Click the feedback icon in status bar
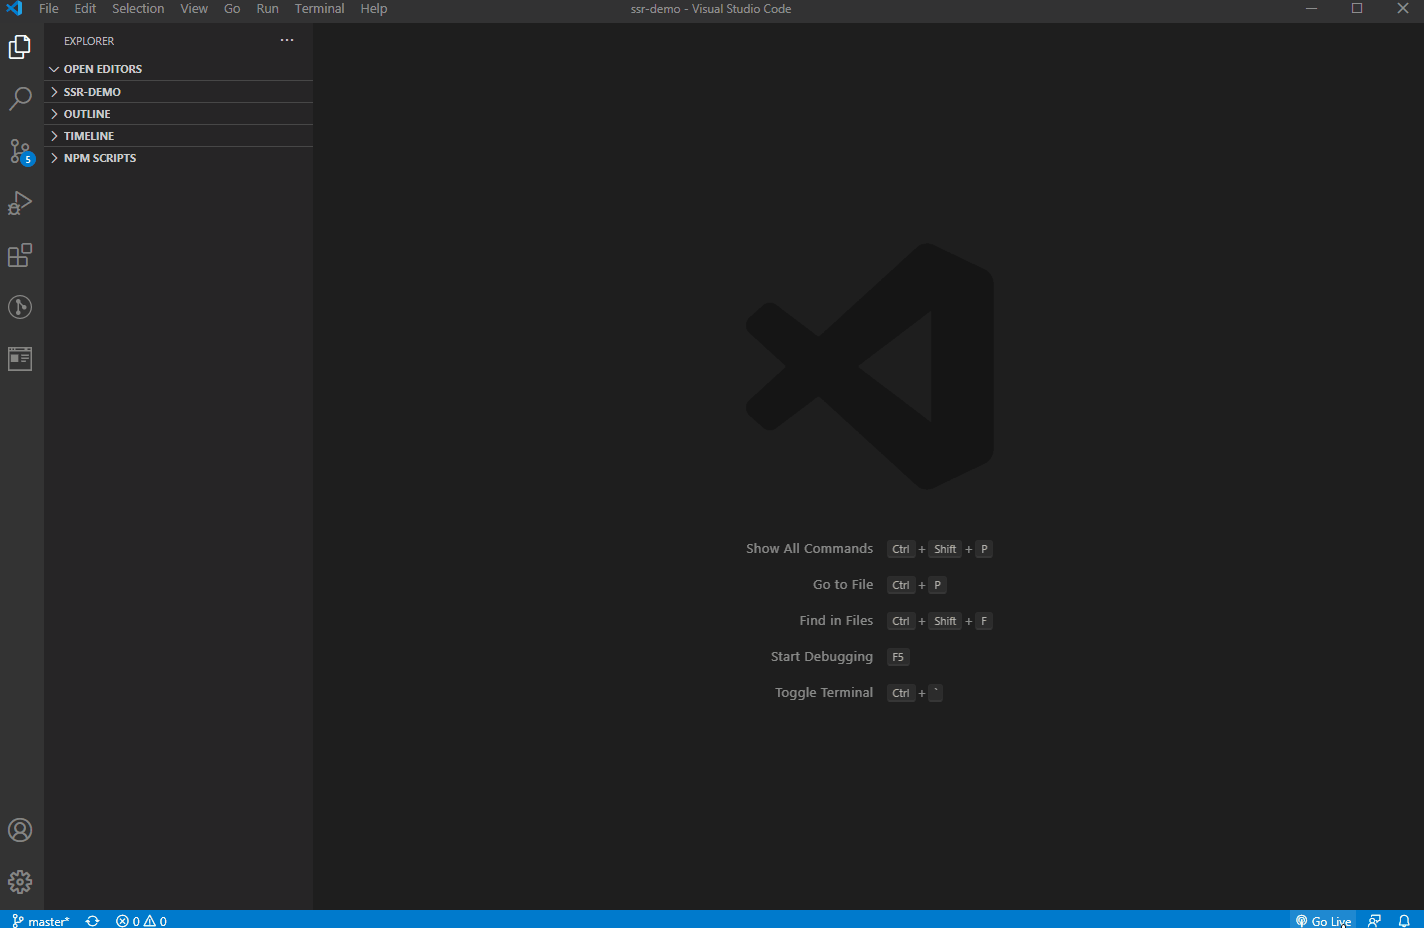 (x=1375, y=921)
